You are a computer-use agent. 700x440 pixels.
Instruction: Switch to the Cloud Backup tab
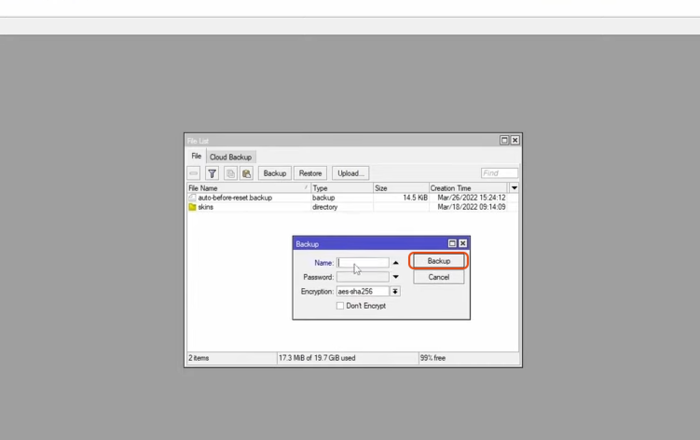coord(230,157)
